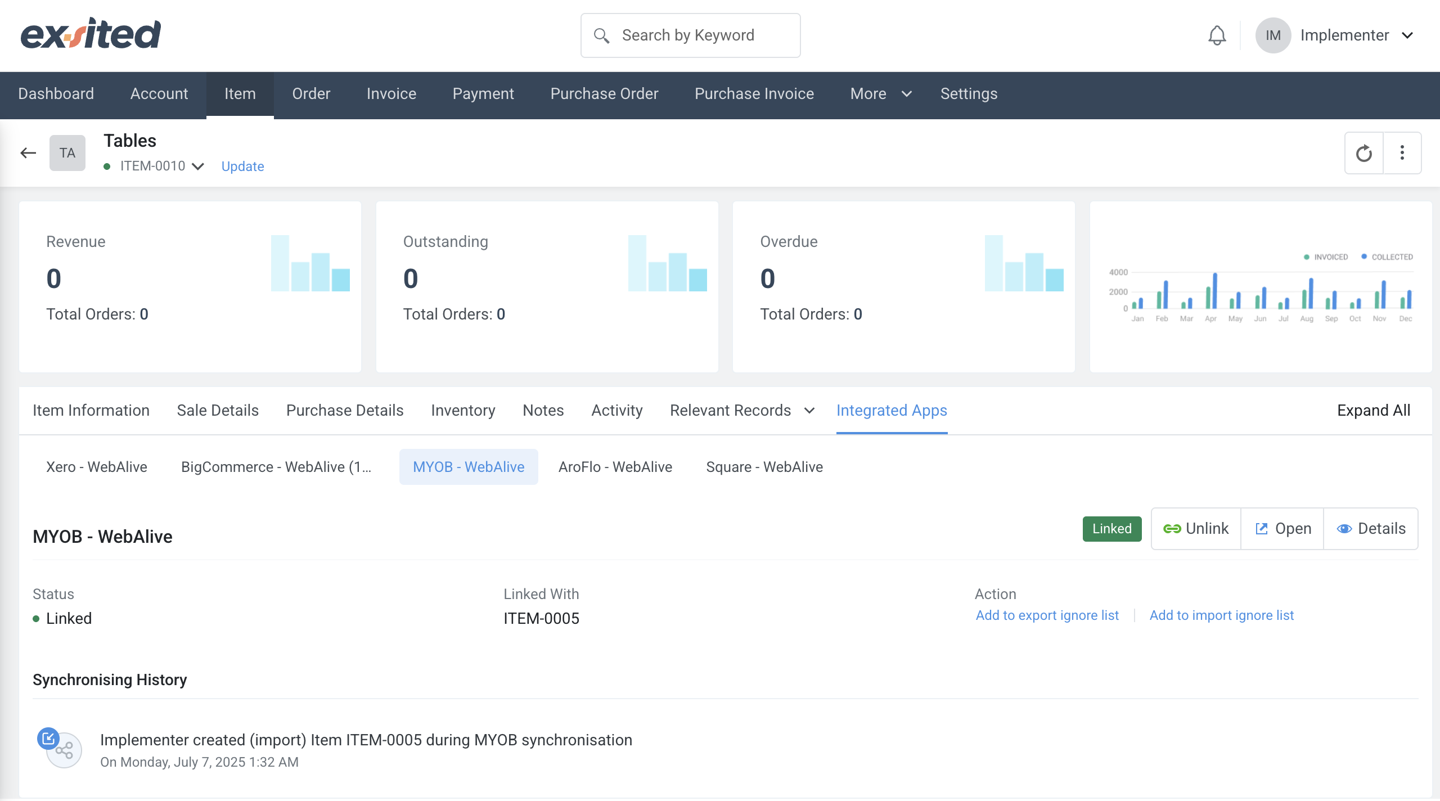Go to Purchase Order
Screen dimensions: 1440x801
tap(604, 94)
